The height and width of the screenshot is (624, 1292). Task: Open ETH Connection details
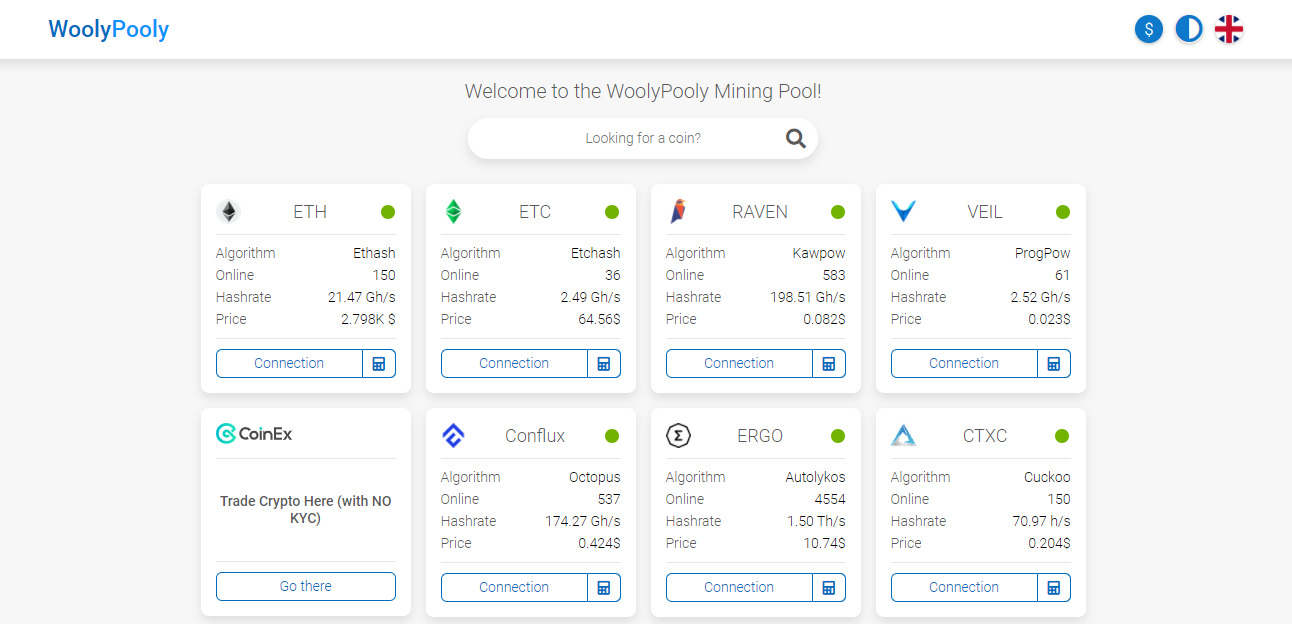pos(289,363)
